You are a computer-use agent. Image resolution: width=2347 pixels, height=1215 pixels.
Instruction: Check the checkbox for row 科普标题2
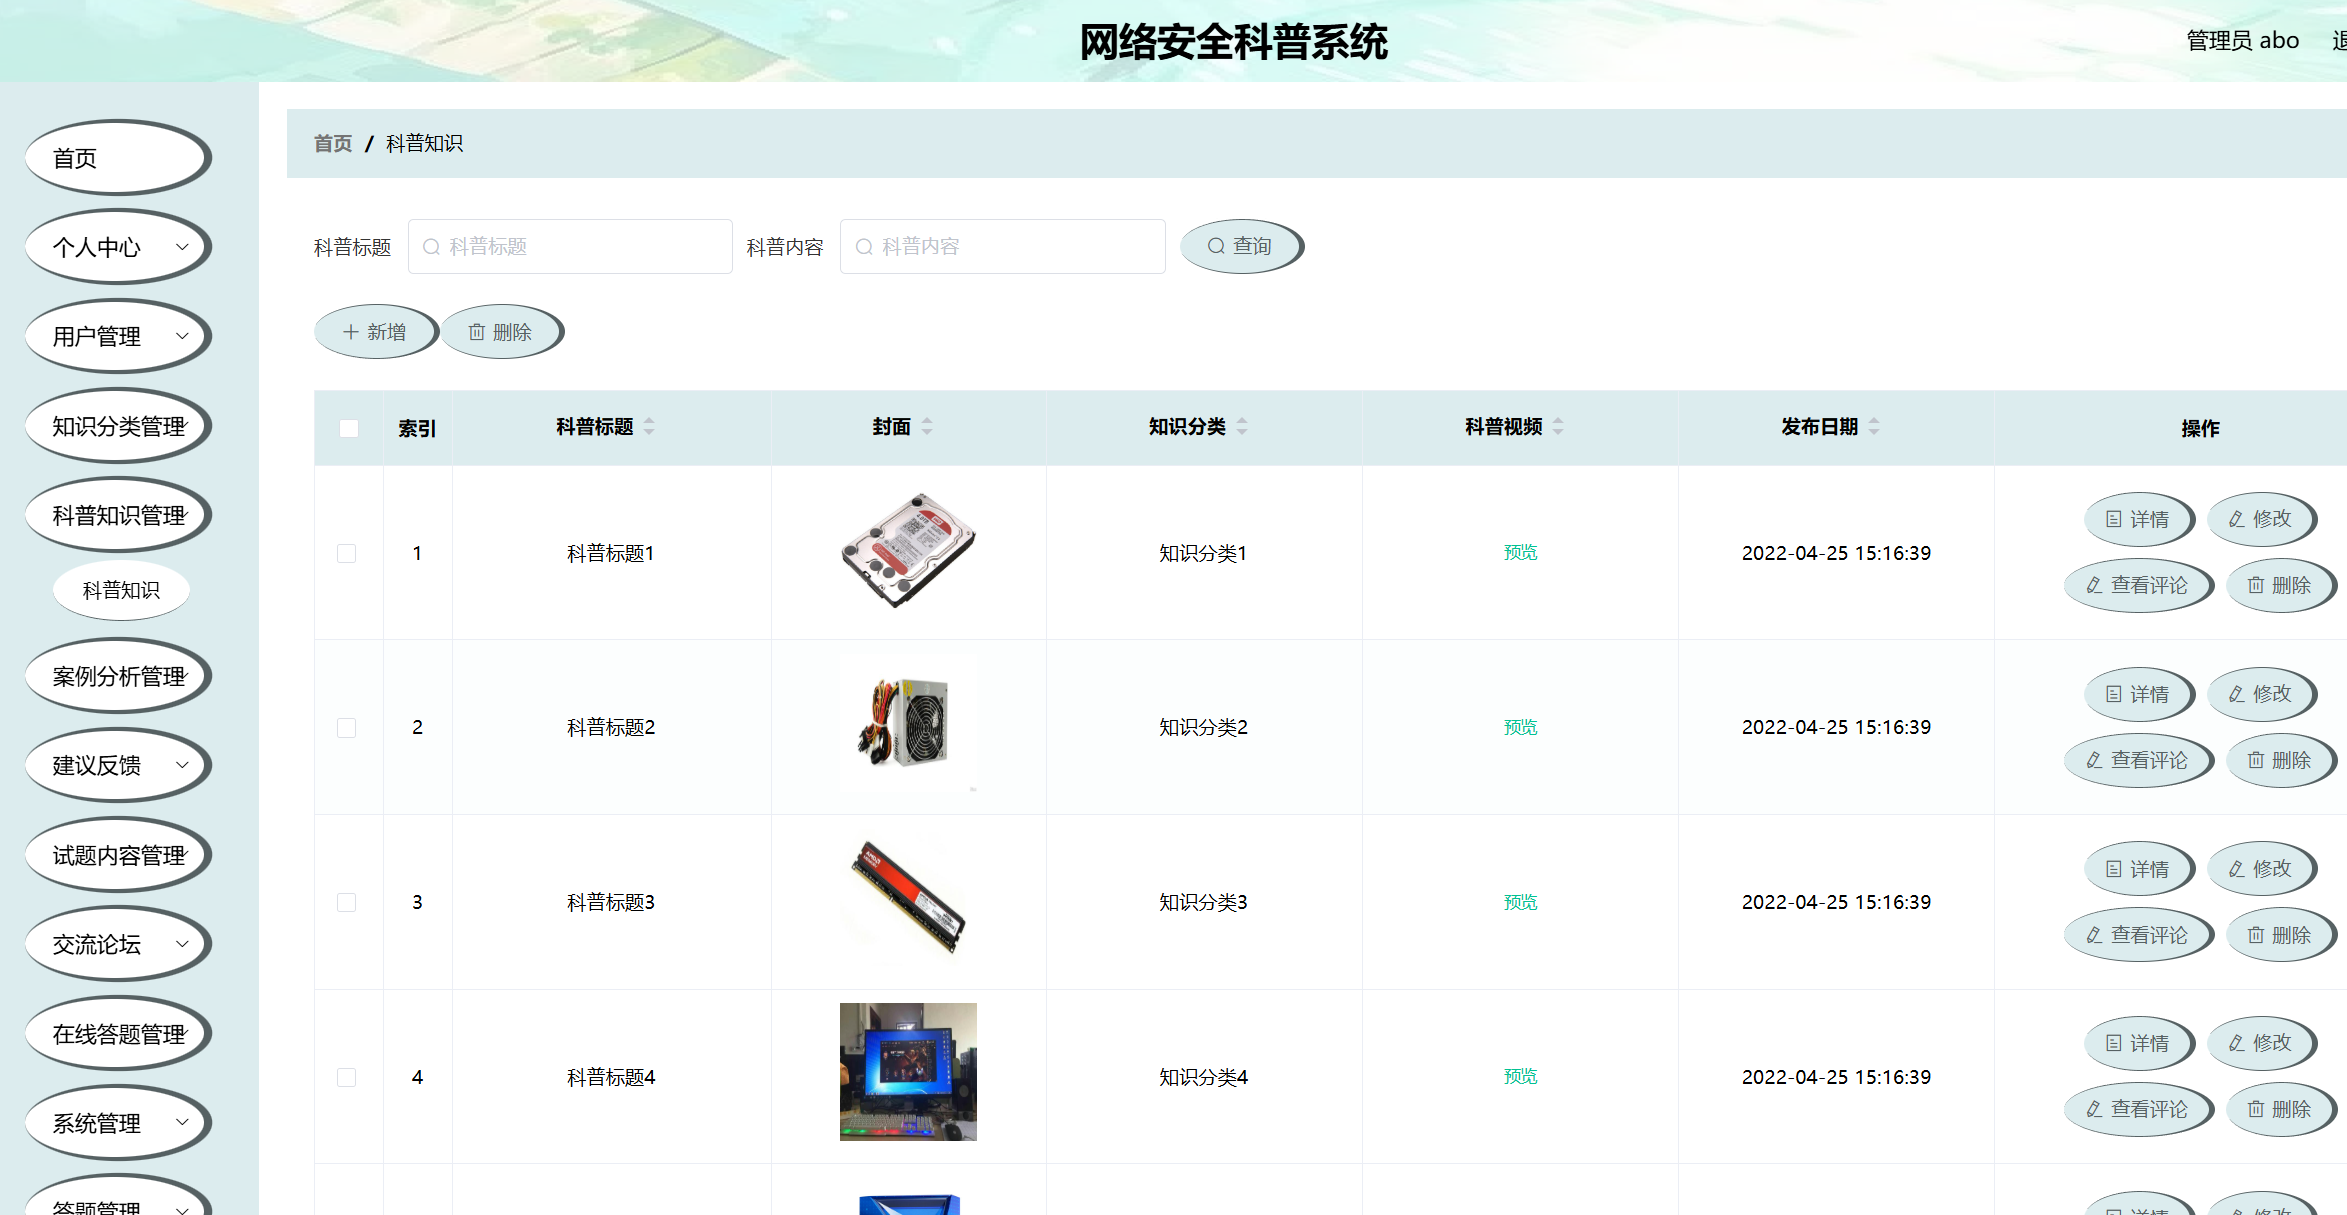[347, 728]
